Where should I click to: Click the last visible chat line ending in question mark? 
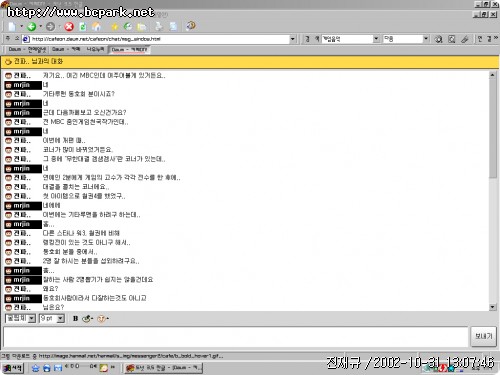point(53,307)
